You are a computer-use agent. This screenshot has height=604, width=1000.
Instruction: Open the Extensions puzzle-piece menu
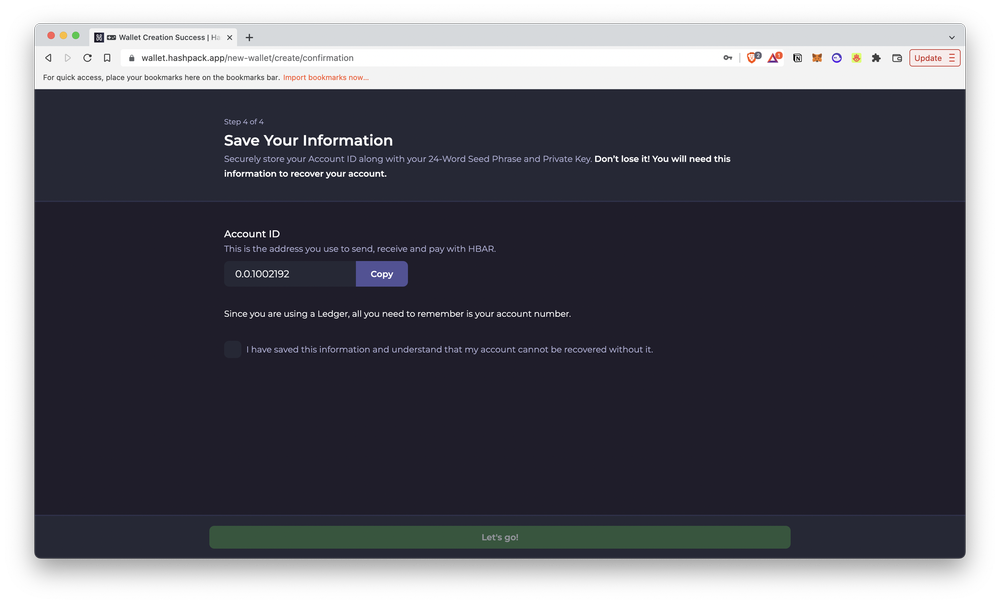[876, 57]
